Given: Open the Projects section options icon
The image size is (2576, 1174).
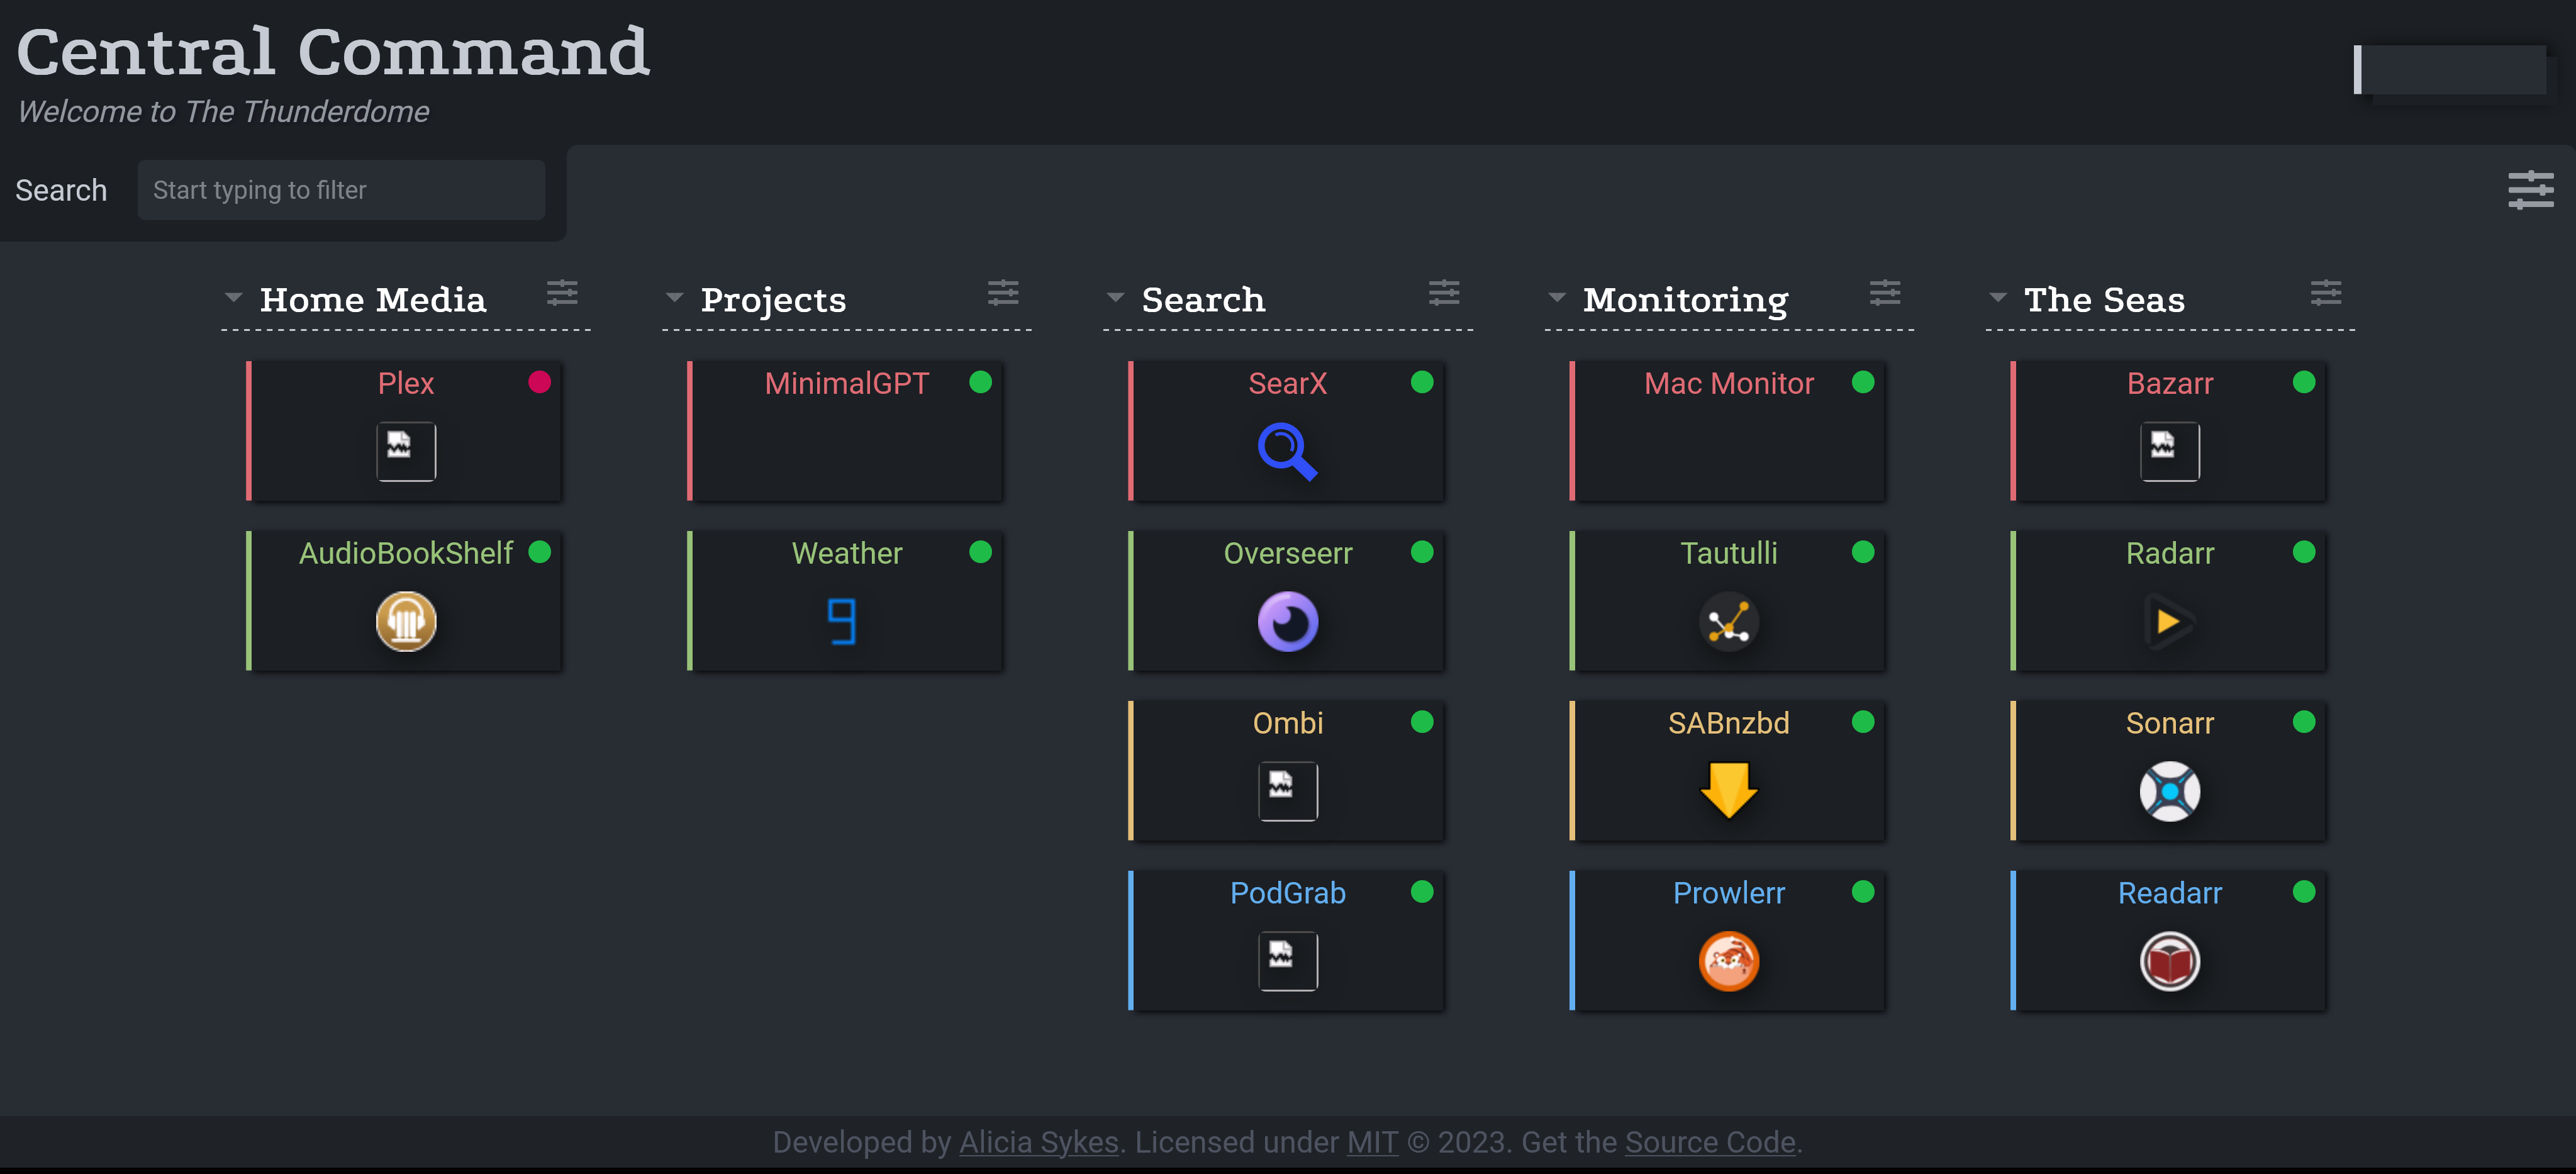Looking at the screenshot, I should (1003, 293).
